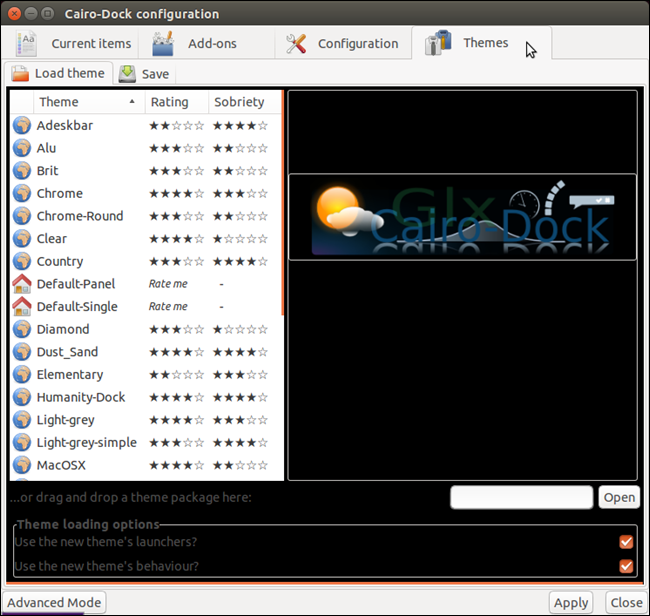Select the Humanity-Dock theme row

146,397
